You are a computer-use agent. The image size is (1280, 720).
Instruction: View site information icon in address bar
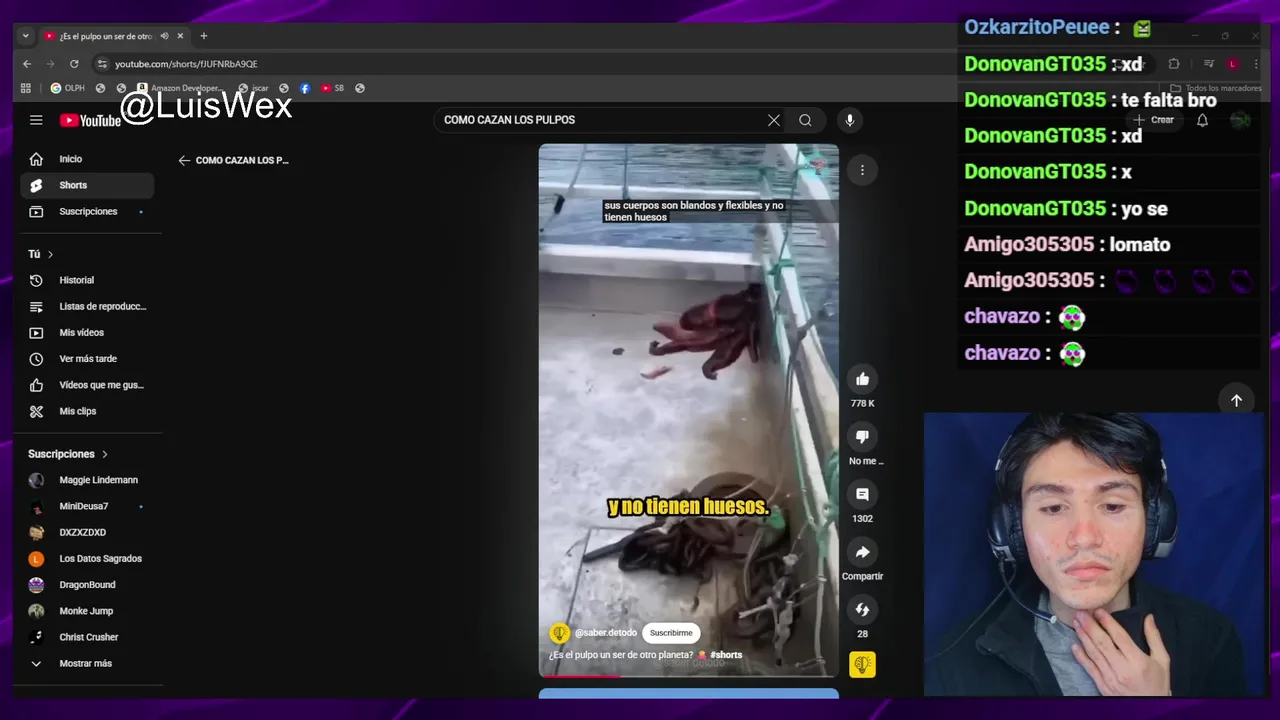click(x=101, y=64)
